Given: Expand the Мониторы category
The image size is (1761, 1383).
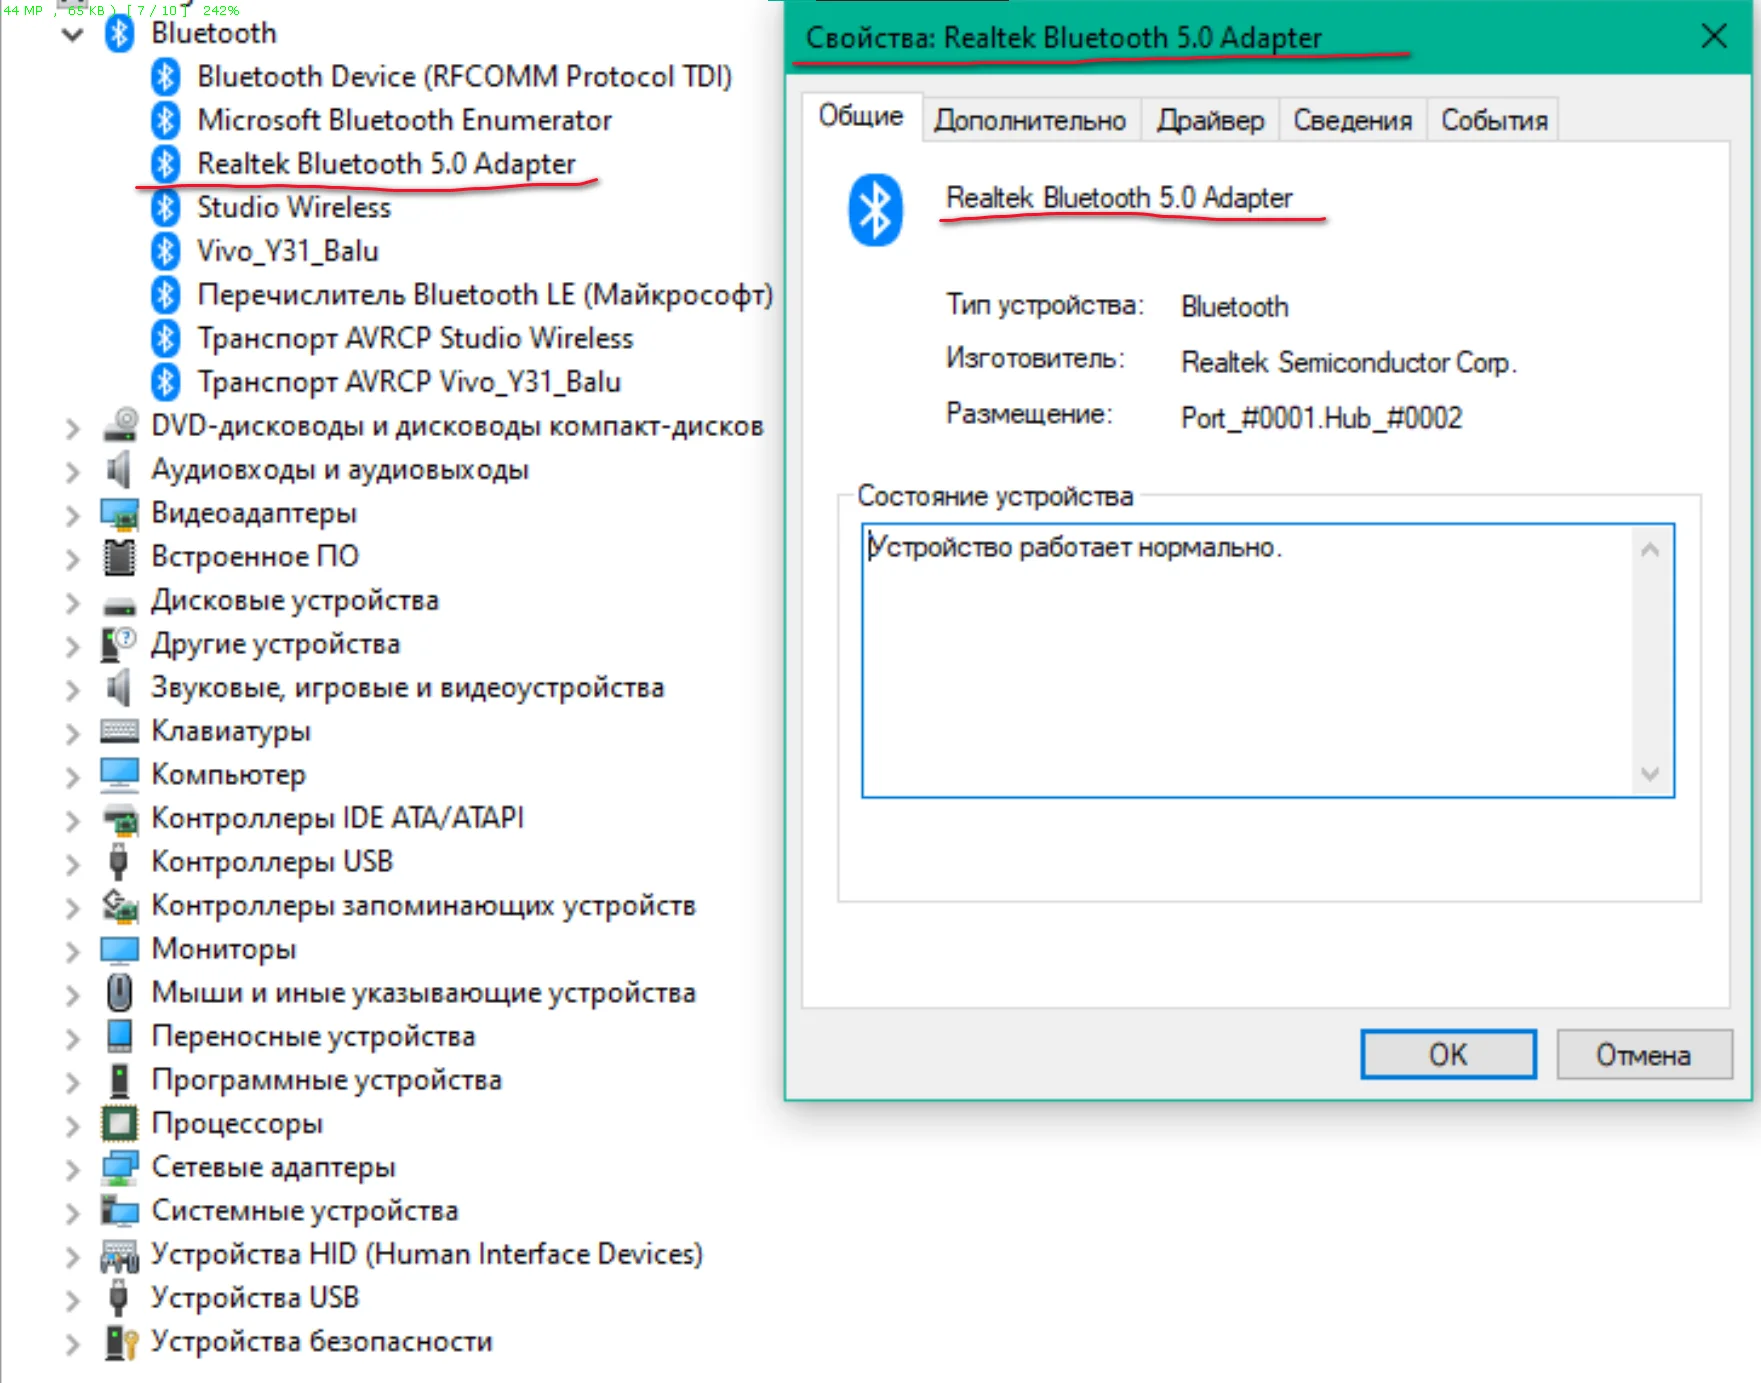Looking at the screenshot, I should 73,951.
